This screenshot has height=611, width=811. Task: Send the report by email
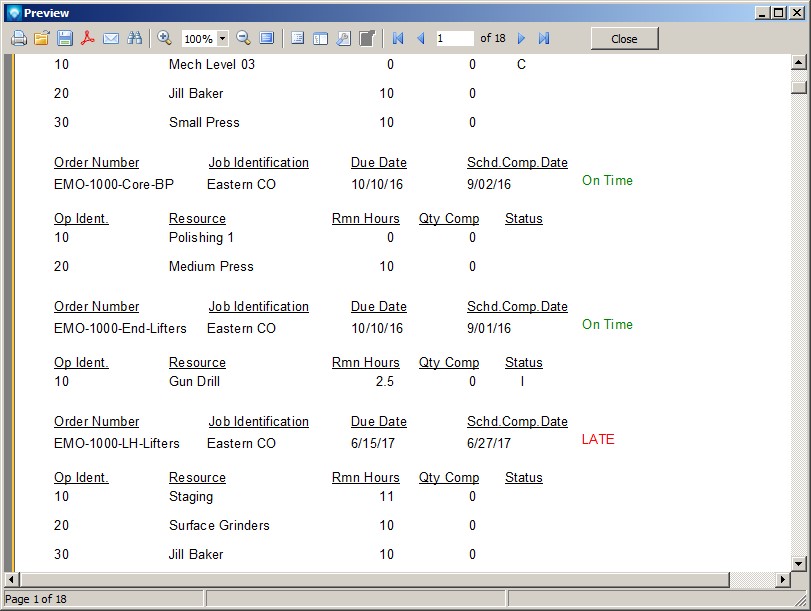point(111,38)
